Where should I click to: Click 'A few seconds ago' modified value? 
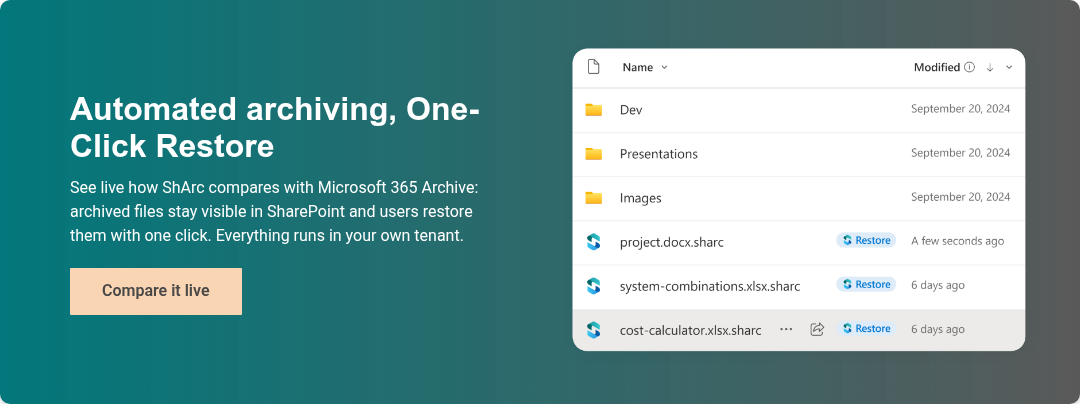(x=957, y=241)
